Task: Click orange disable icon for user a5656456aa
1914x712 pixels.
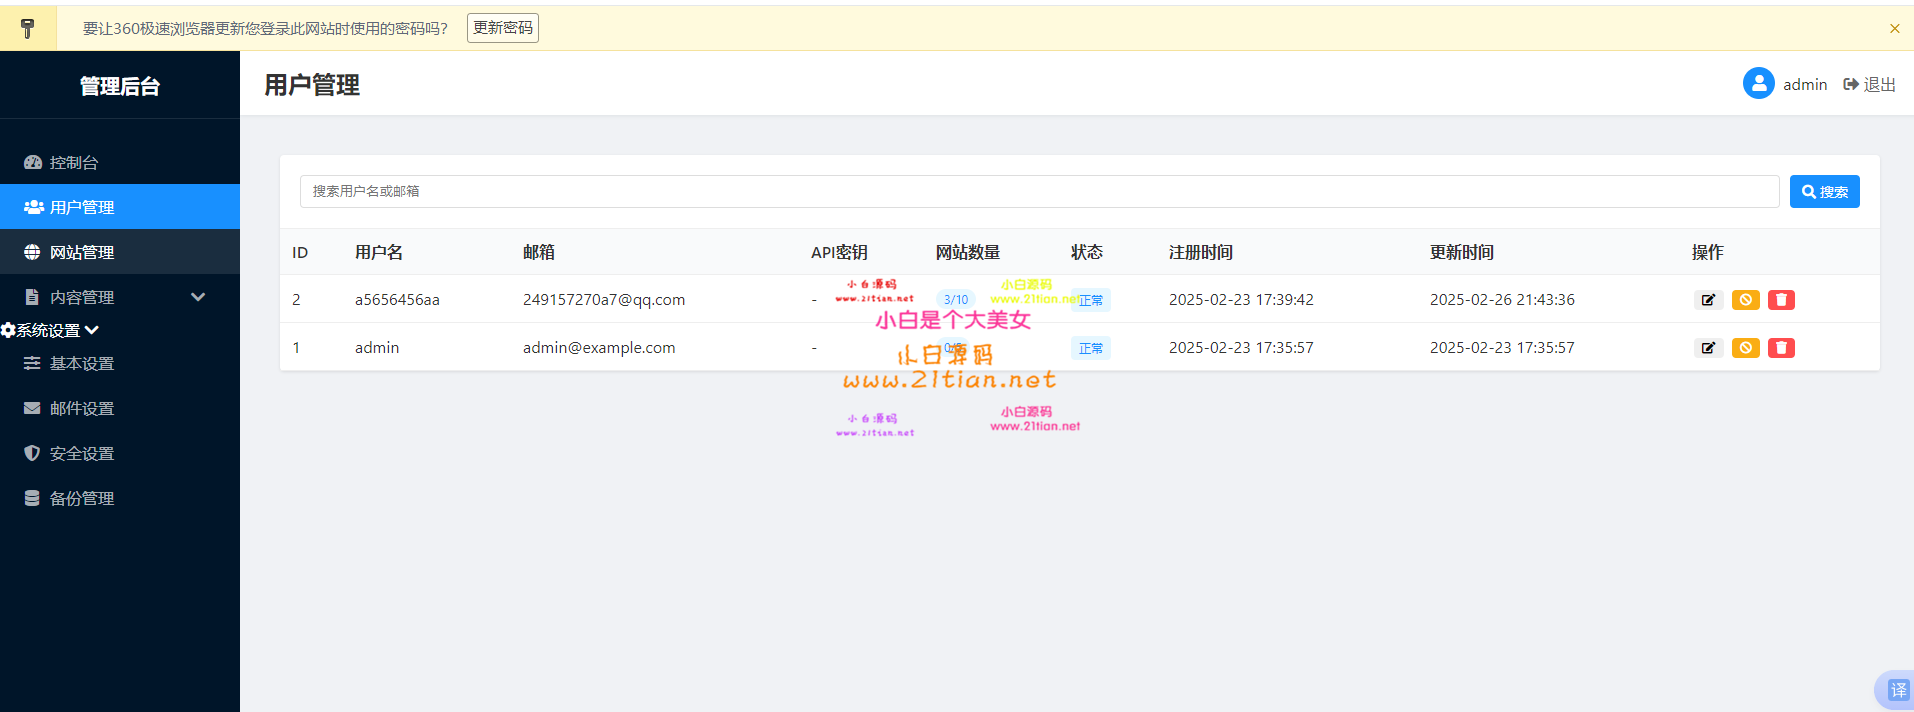Action: 1745,300
